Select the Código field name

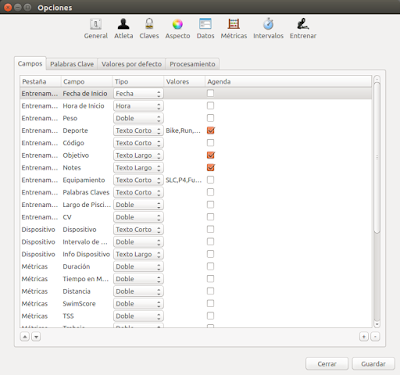pos(73,143)
